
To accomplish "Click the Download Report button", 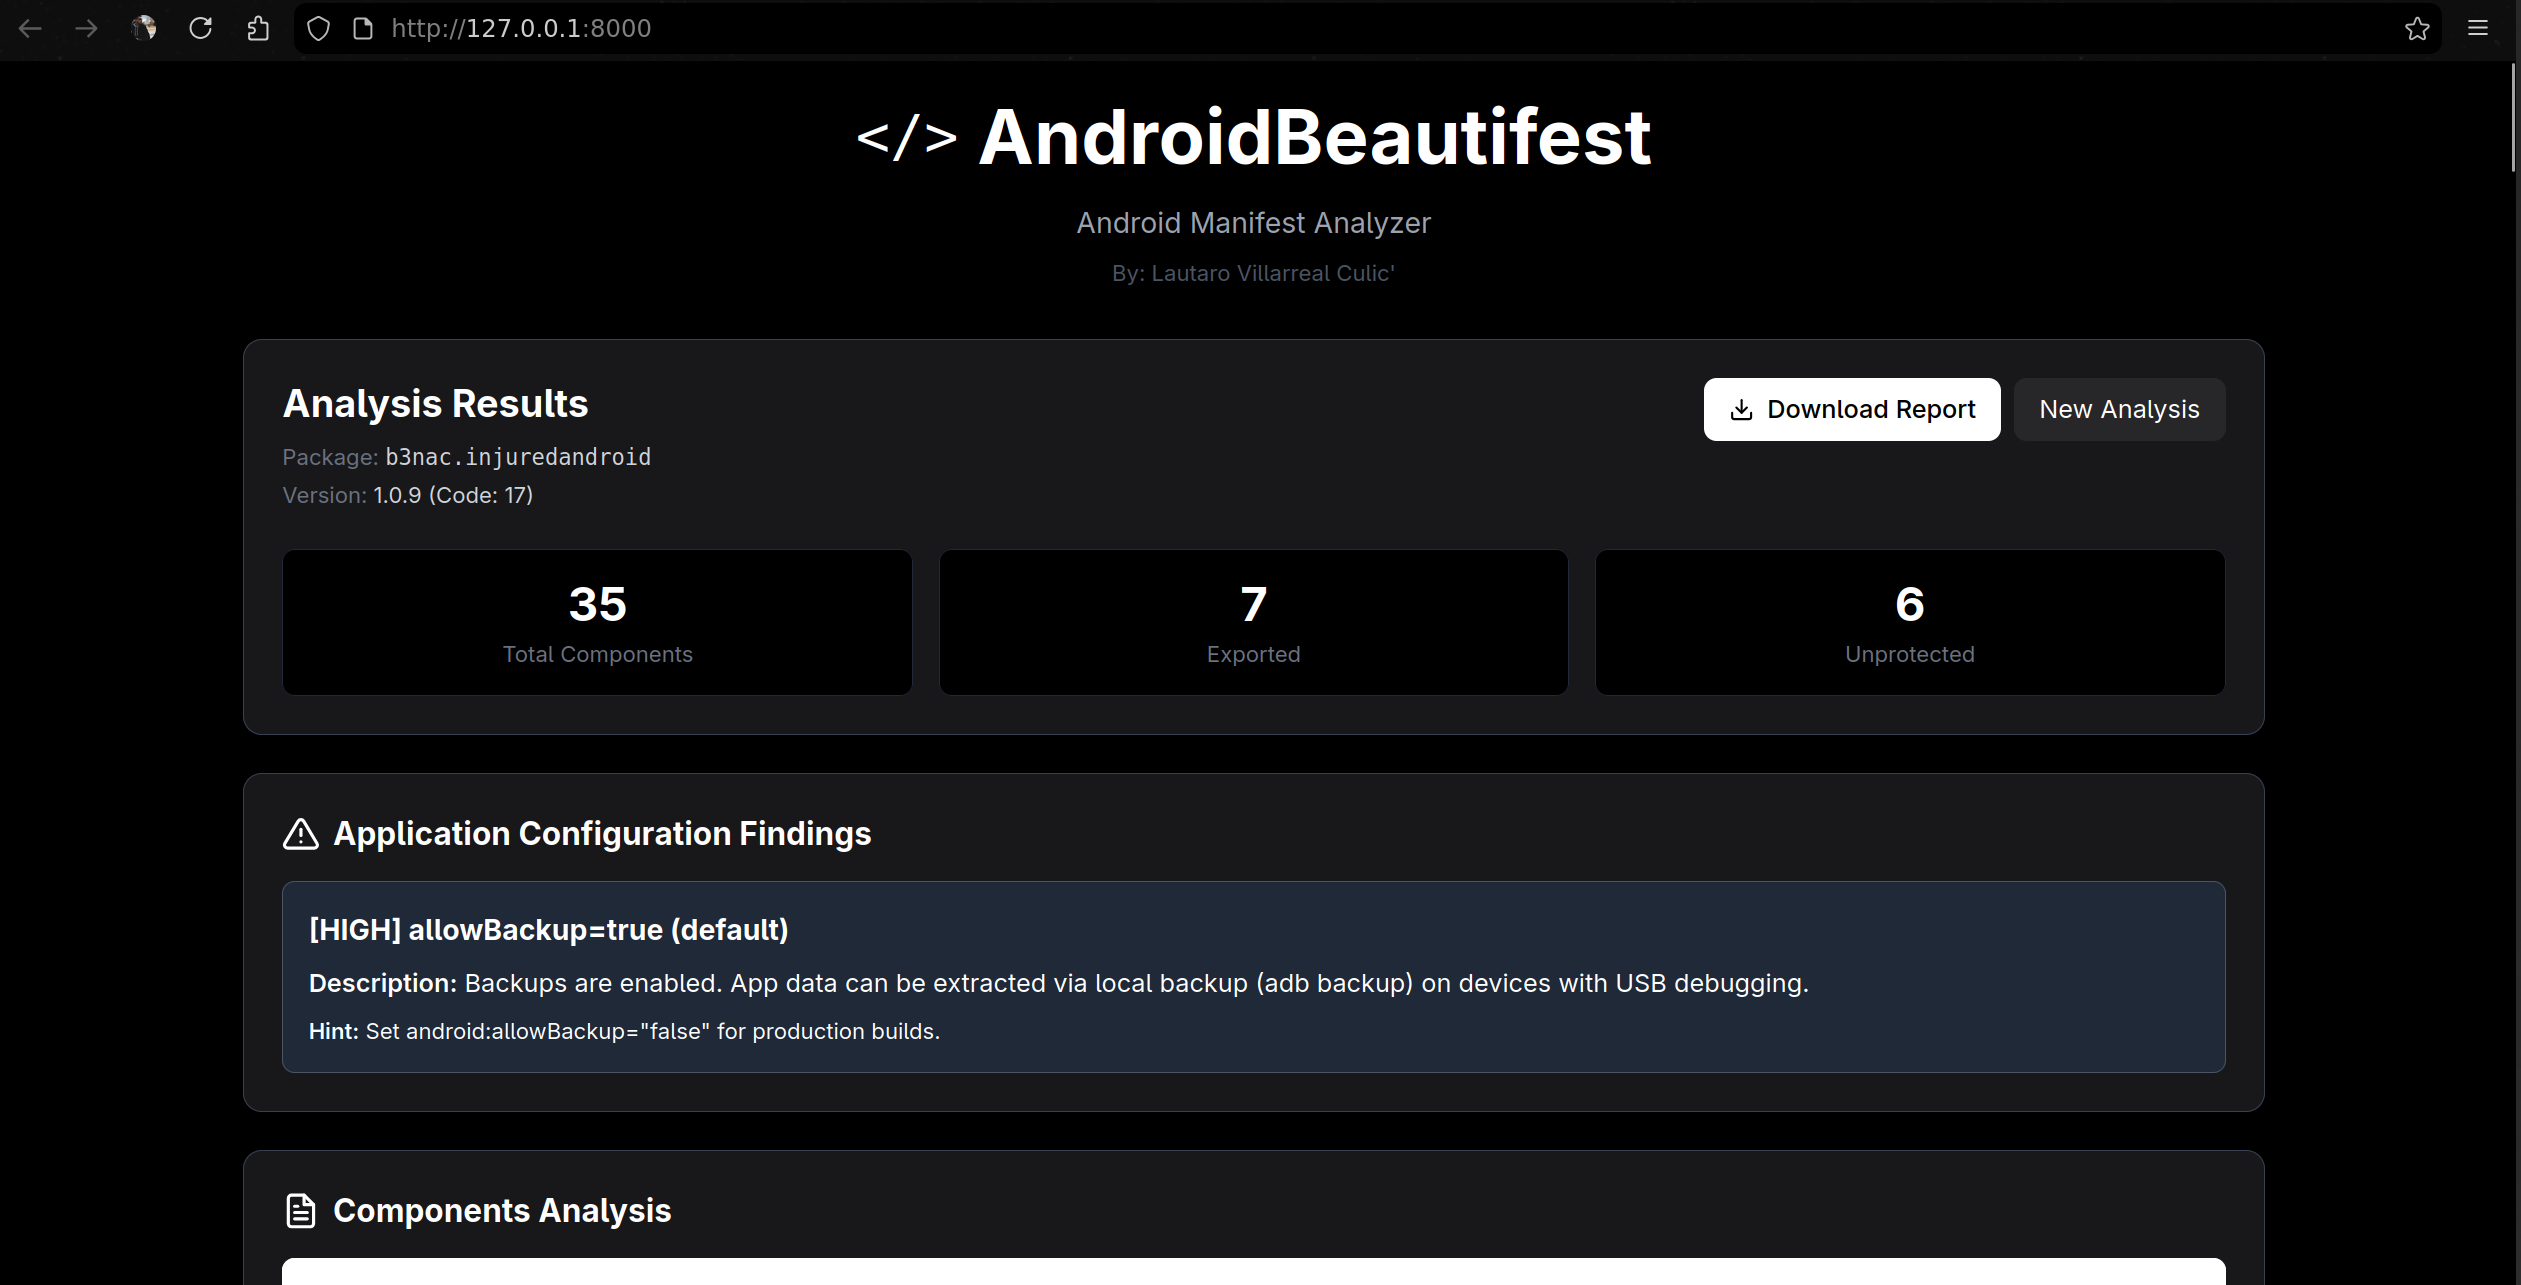I will point(1851,409).
